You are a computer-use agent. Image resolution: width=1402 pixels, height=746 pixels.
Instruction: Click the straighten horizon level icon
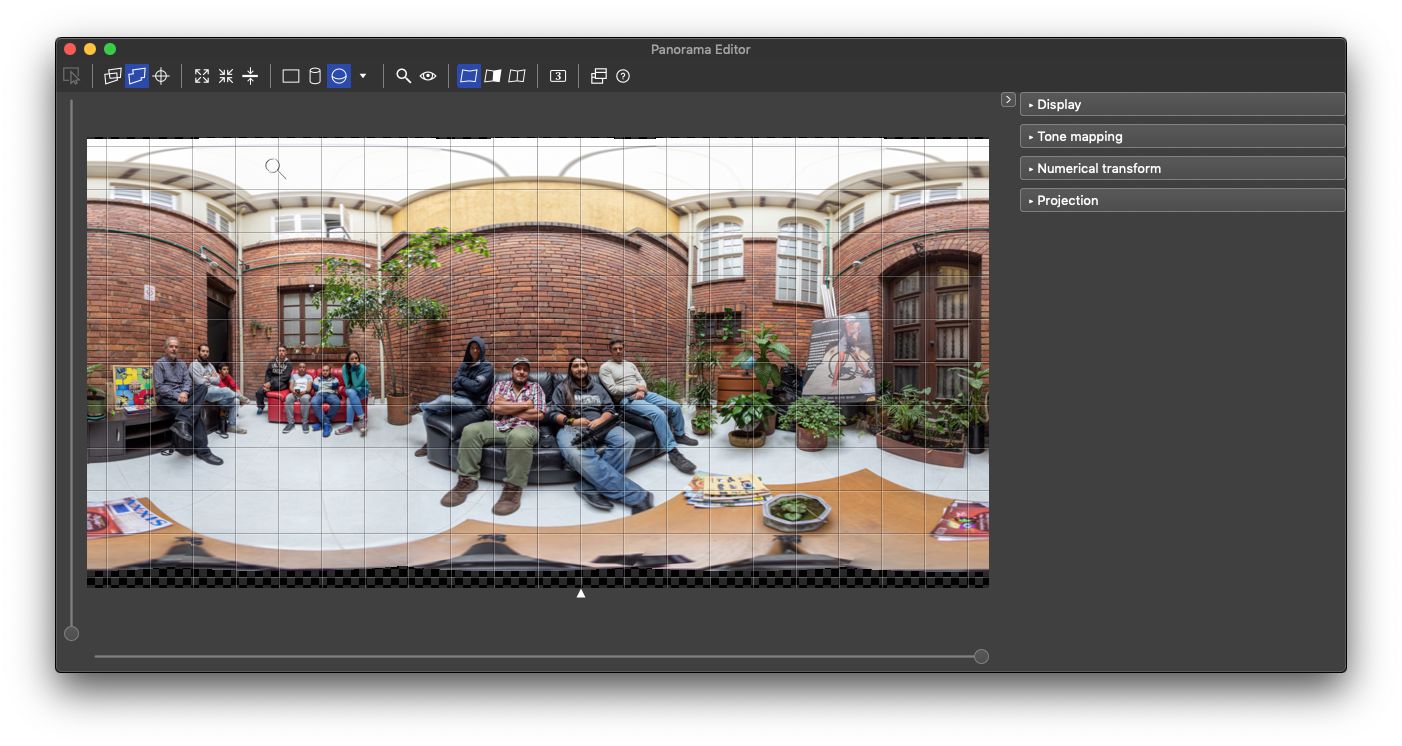250,76
